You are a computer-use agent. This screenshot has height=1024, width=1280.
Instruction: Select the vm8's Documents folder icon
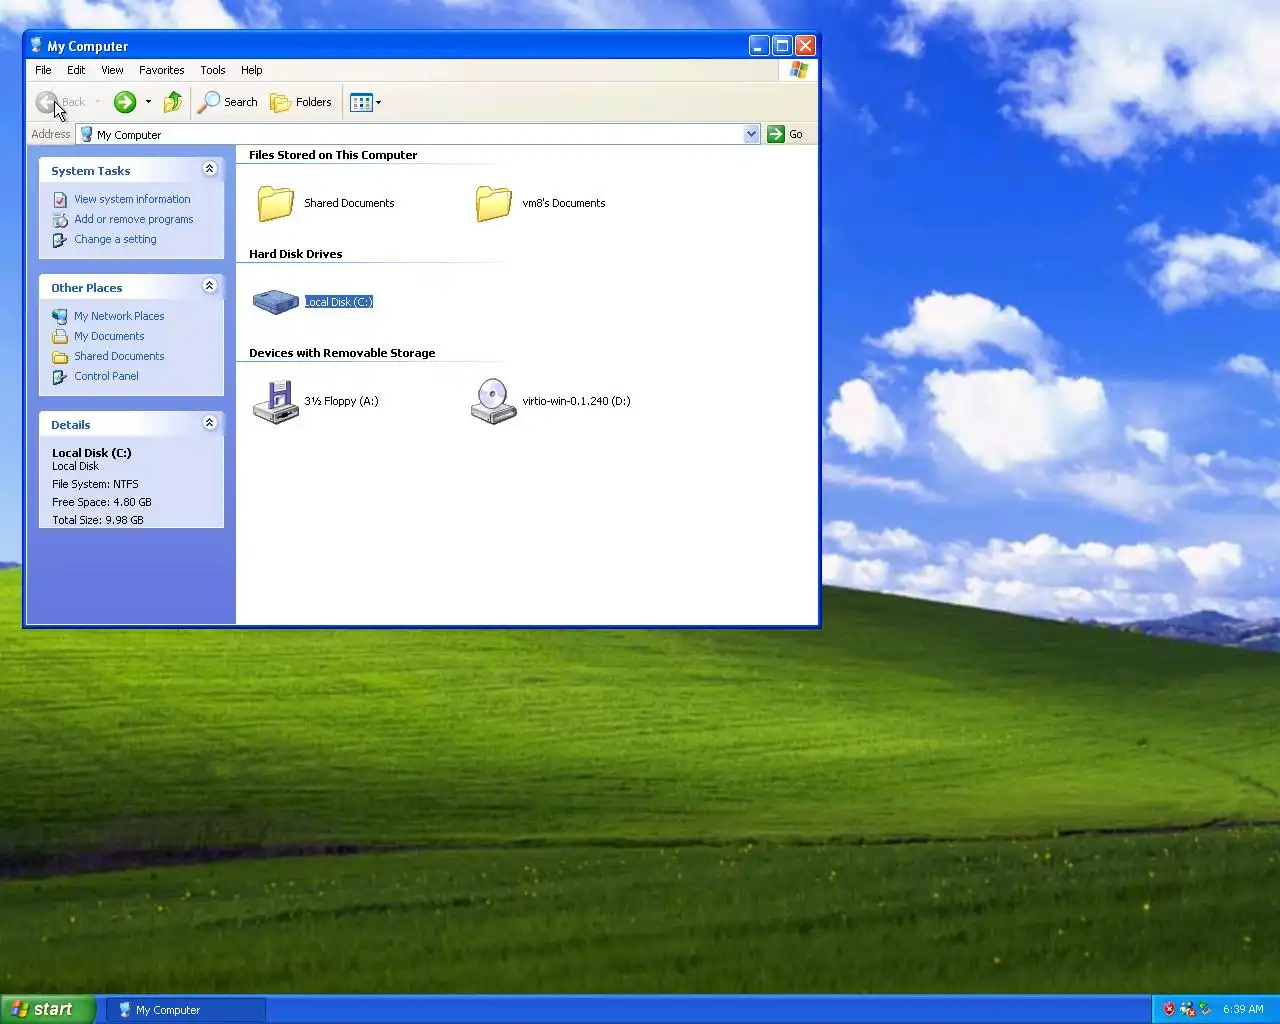point(493,203)
